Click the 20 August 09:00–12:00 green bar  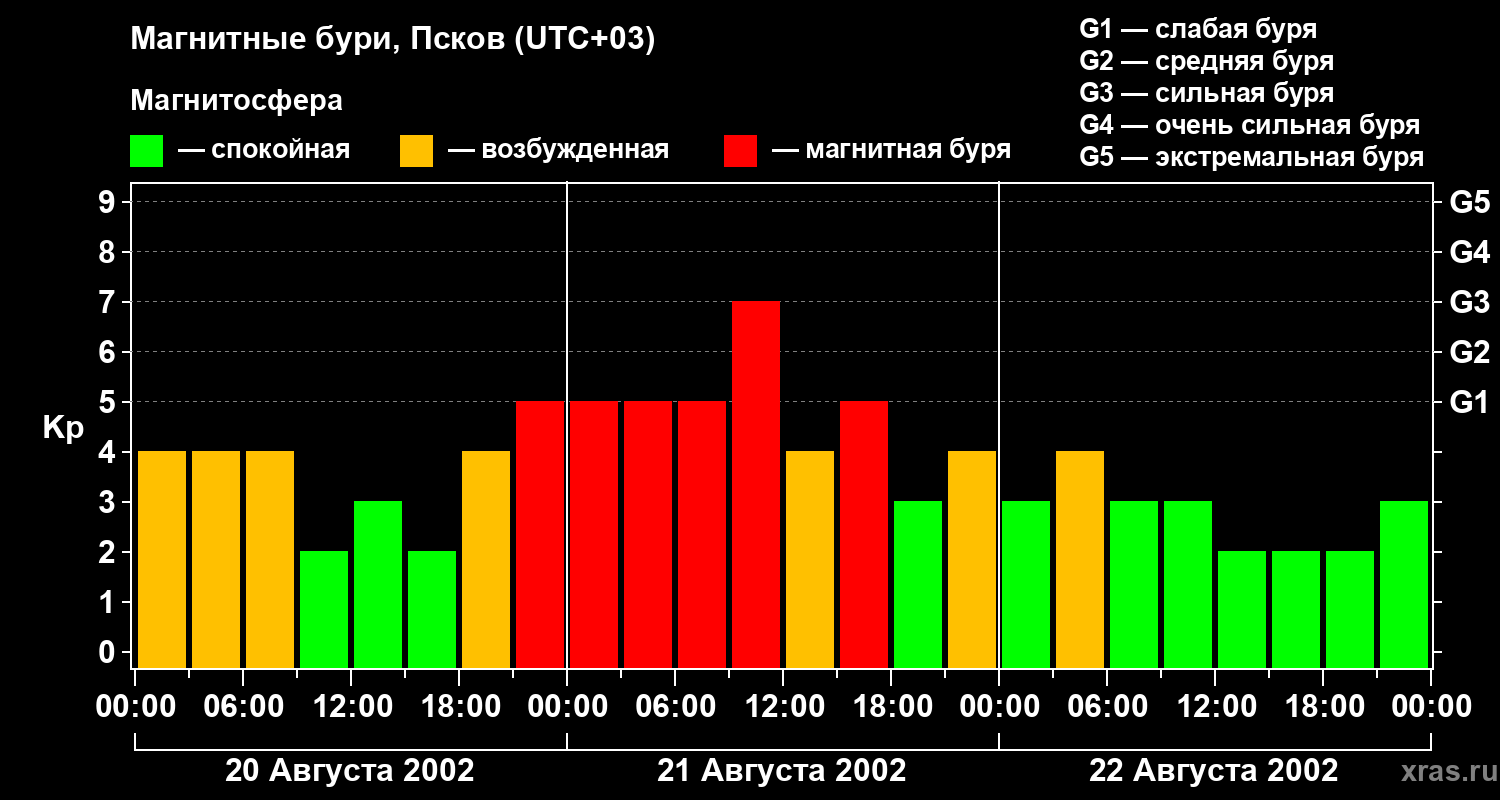[x=324, y=609]
